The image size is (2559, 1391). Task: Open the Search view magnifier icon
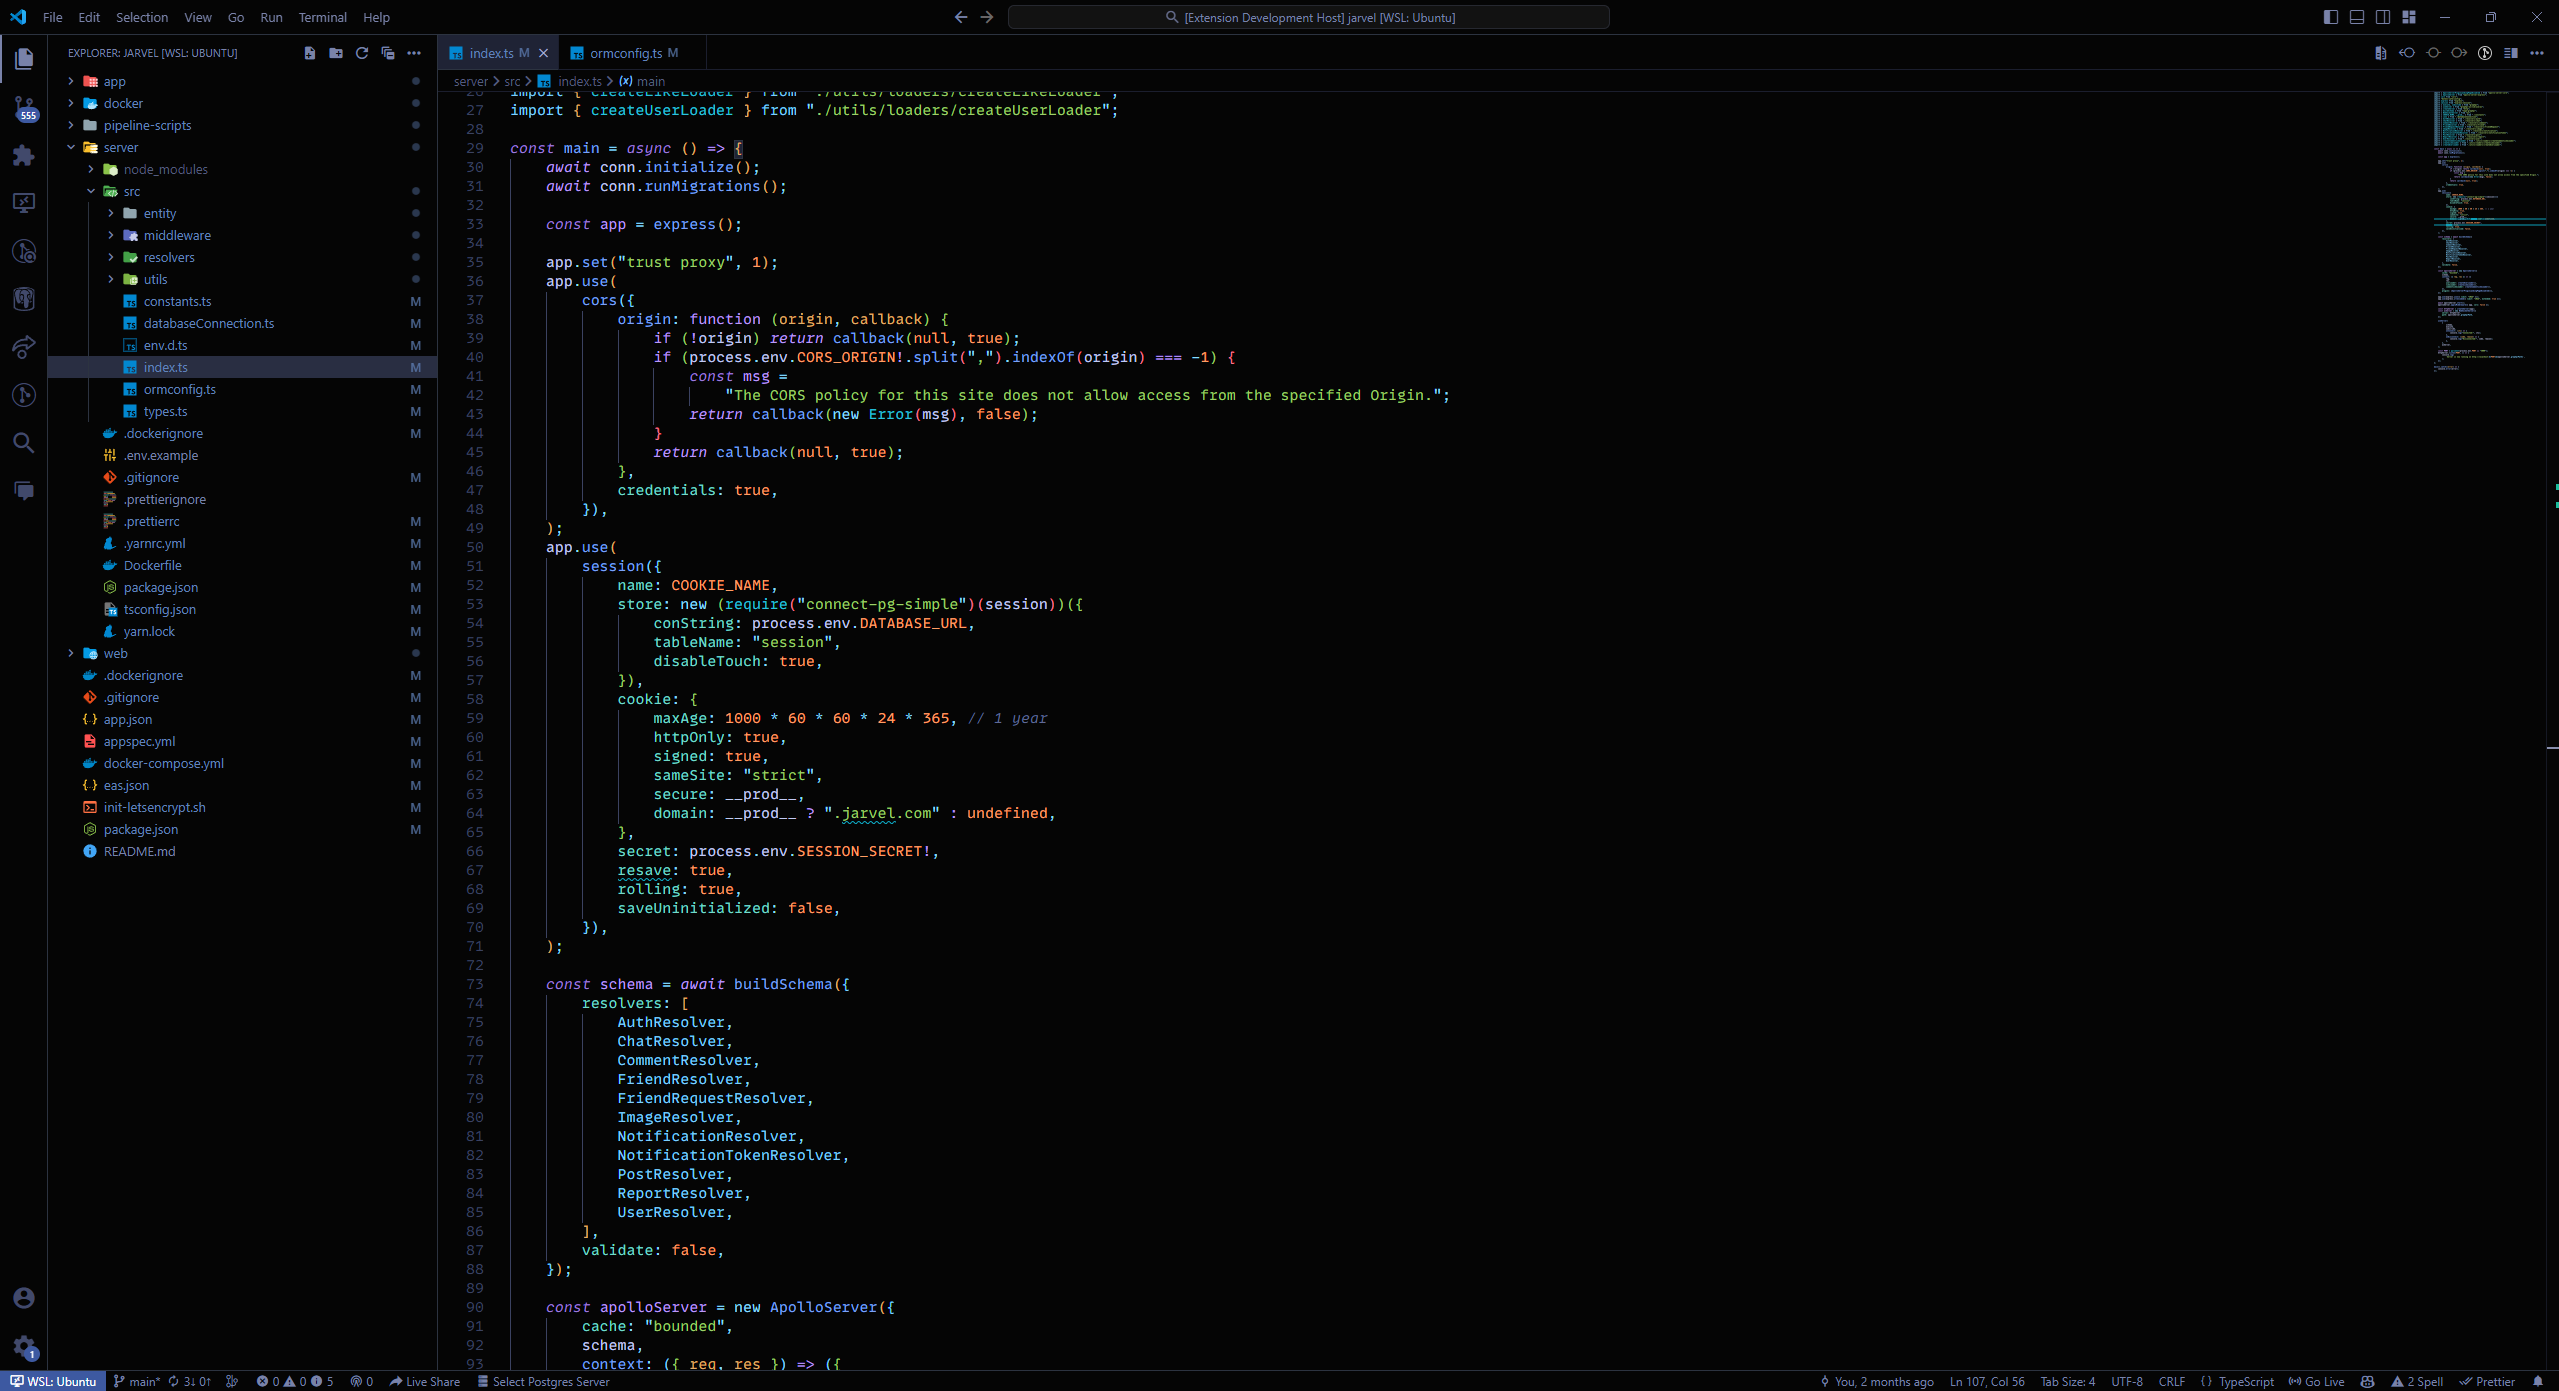tap(24, 443)
